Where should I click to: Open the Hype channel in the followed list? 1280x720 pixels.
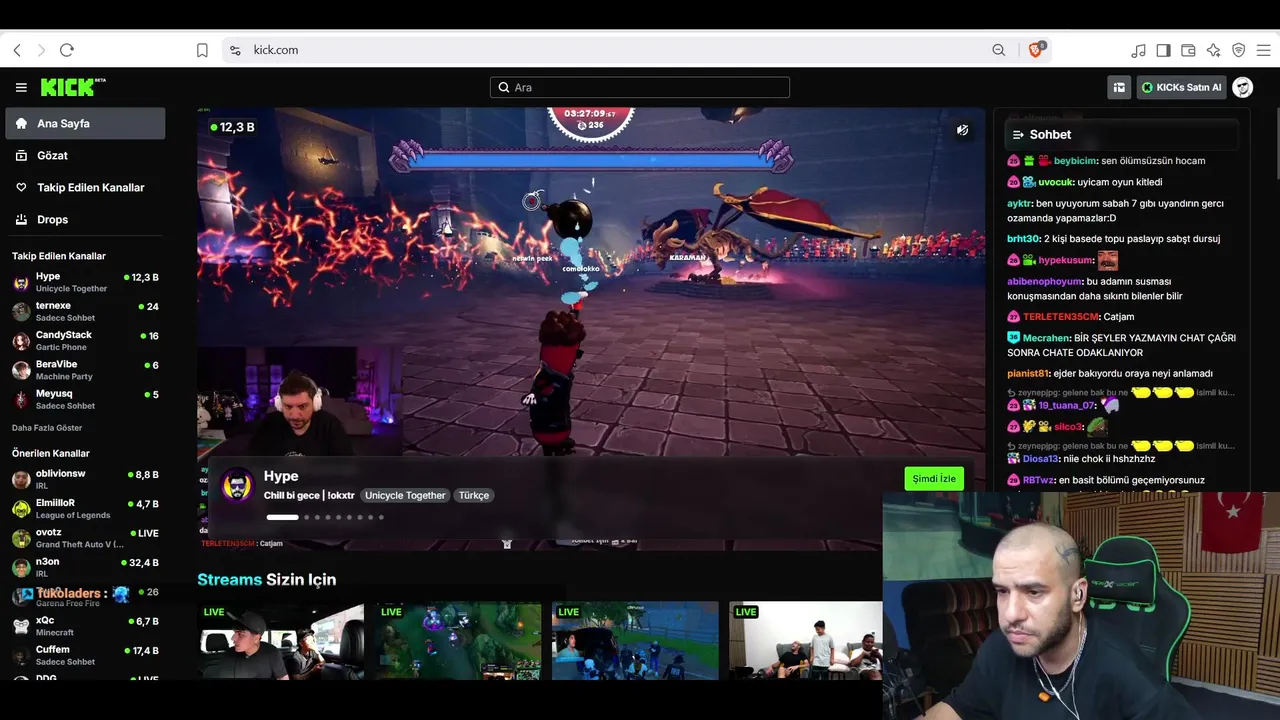pyautogui.click(x=85, y=282)
